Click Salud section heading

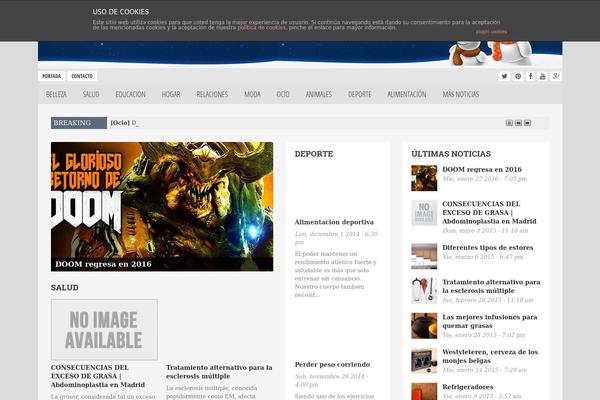(65, 288)
